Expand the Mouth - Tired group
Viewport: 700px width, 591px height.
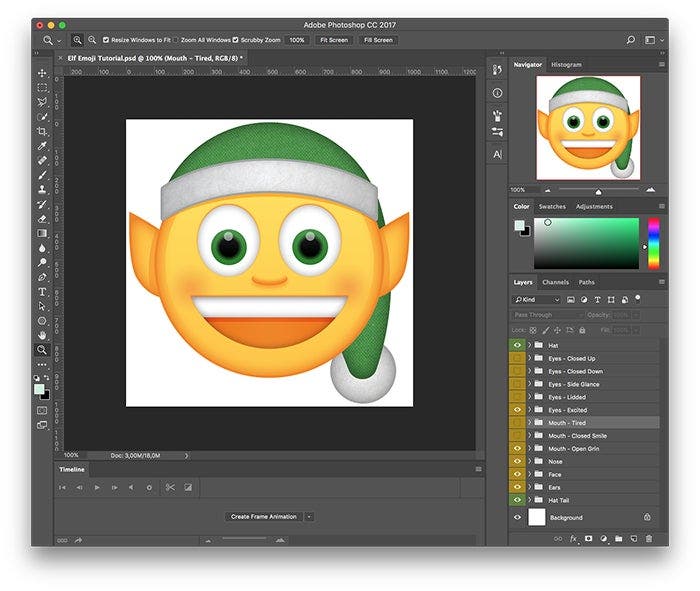point(529,423)
